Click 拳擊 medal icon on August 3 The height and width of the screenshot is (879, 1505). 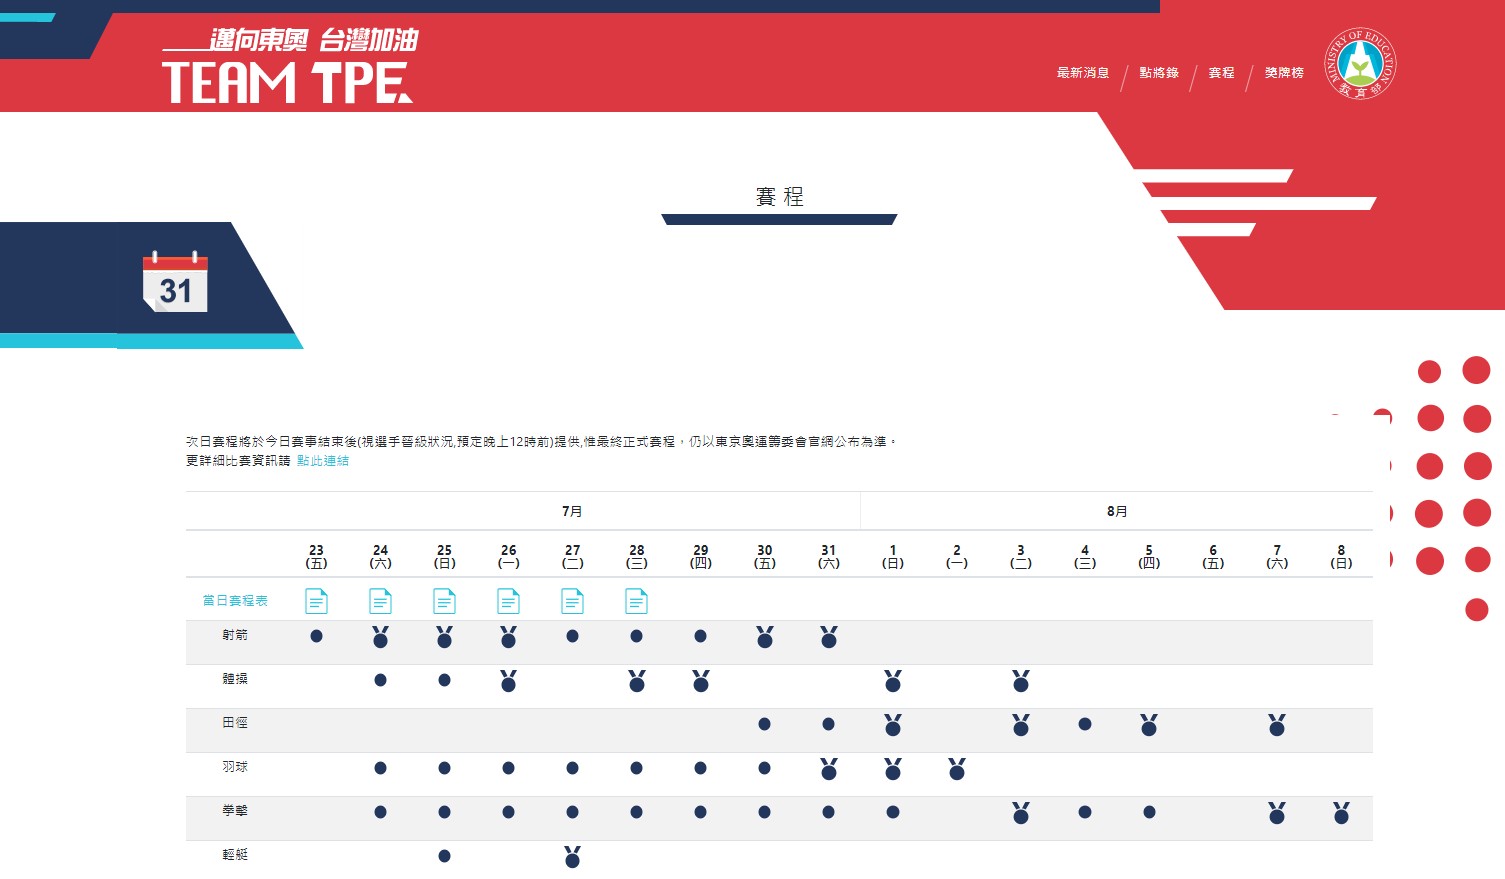tap(1021, 813)
